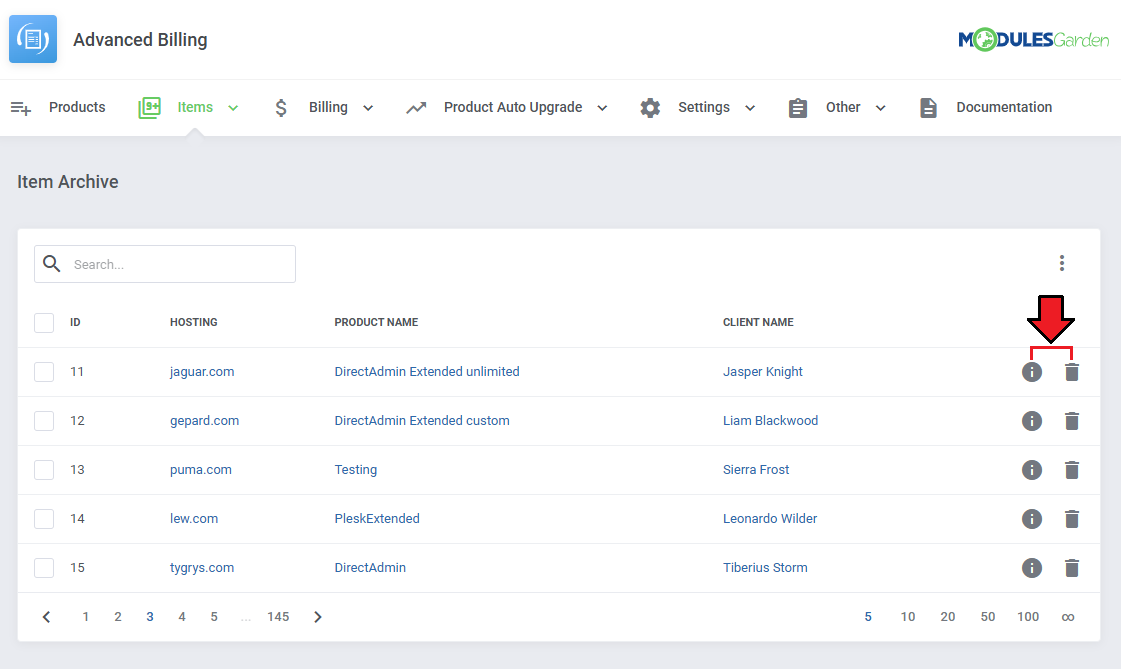Set 100 rows per page
This screenshot has height=669, width=1121.
(x=1028, y=617)
